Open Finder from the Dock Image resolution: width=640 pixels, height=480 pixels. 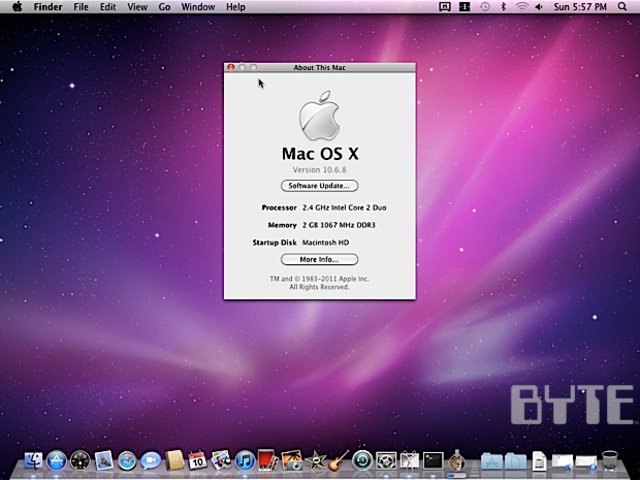(x=33, y=461)
